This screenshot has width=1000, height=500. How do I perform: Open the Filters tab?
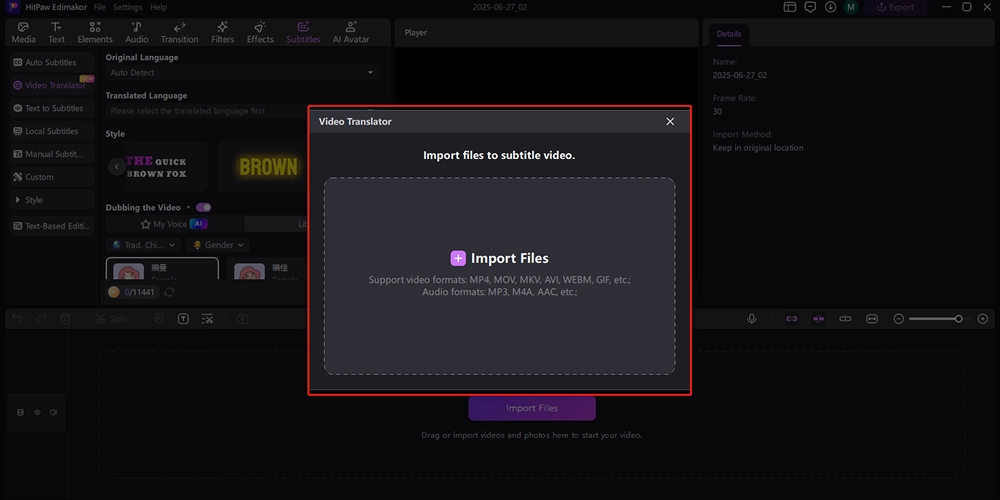point(223,33)
